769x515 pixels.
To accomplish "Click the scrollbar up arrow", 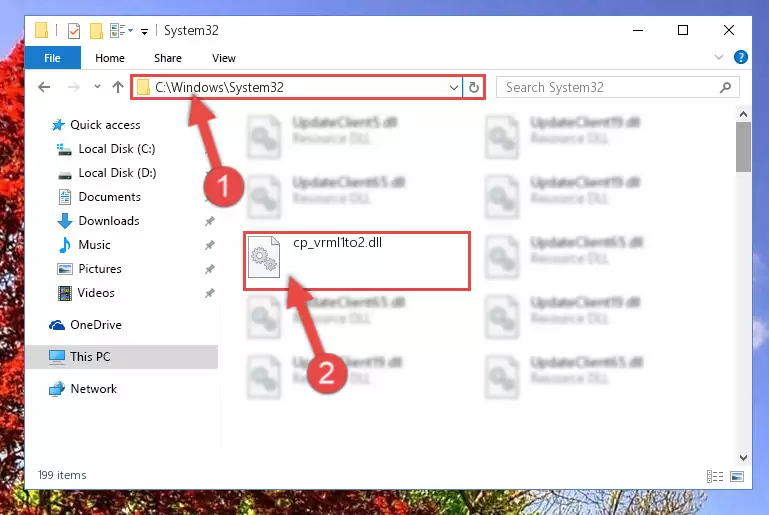I will coord(743,114).
